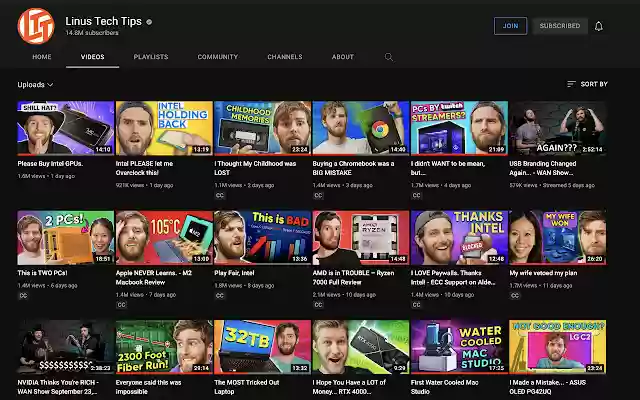Click the 'Linus Tech Tips' channel name
The image size is (640, 400).
click(x=103, y=21)
